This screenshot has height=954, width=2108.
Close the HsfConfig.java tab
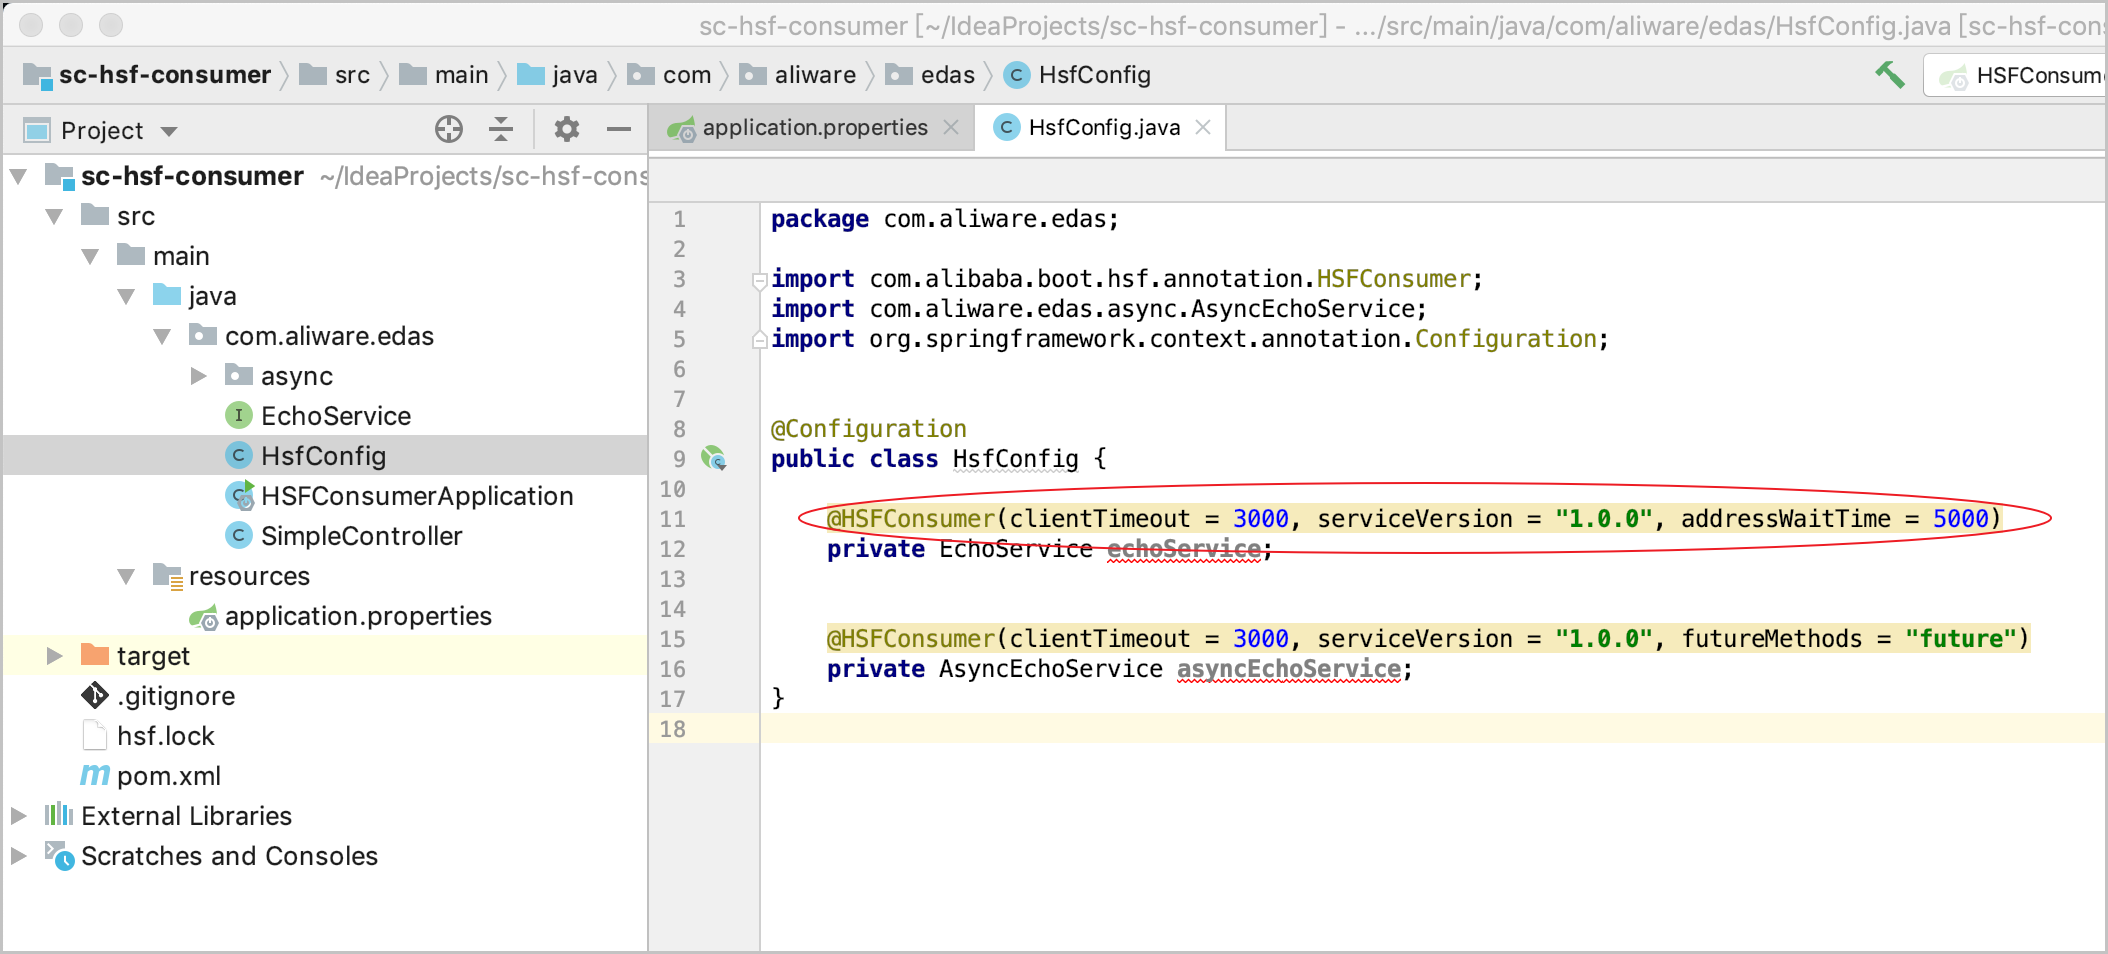1203,127
